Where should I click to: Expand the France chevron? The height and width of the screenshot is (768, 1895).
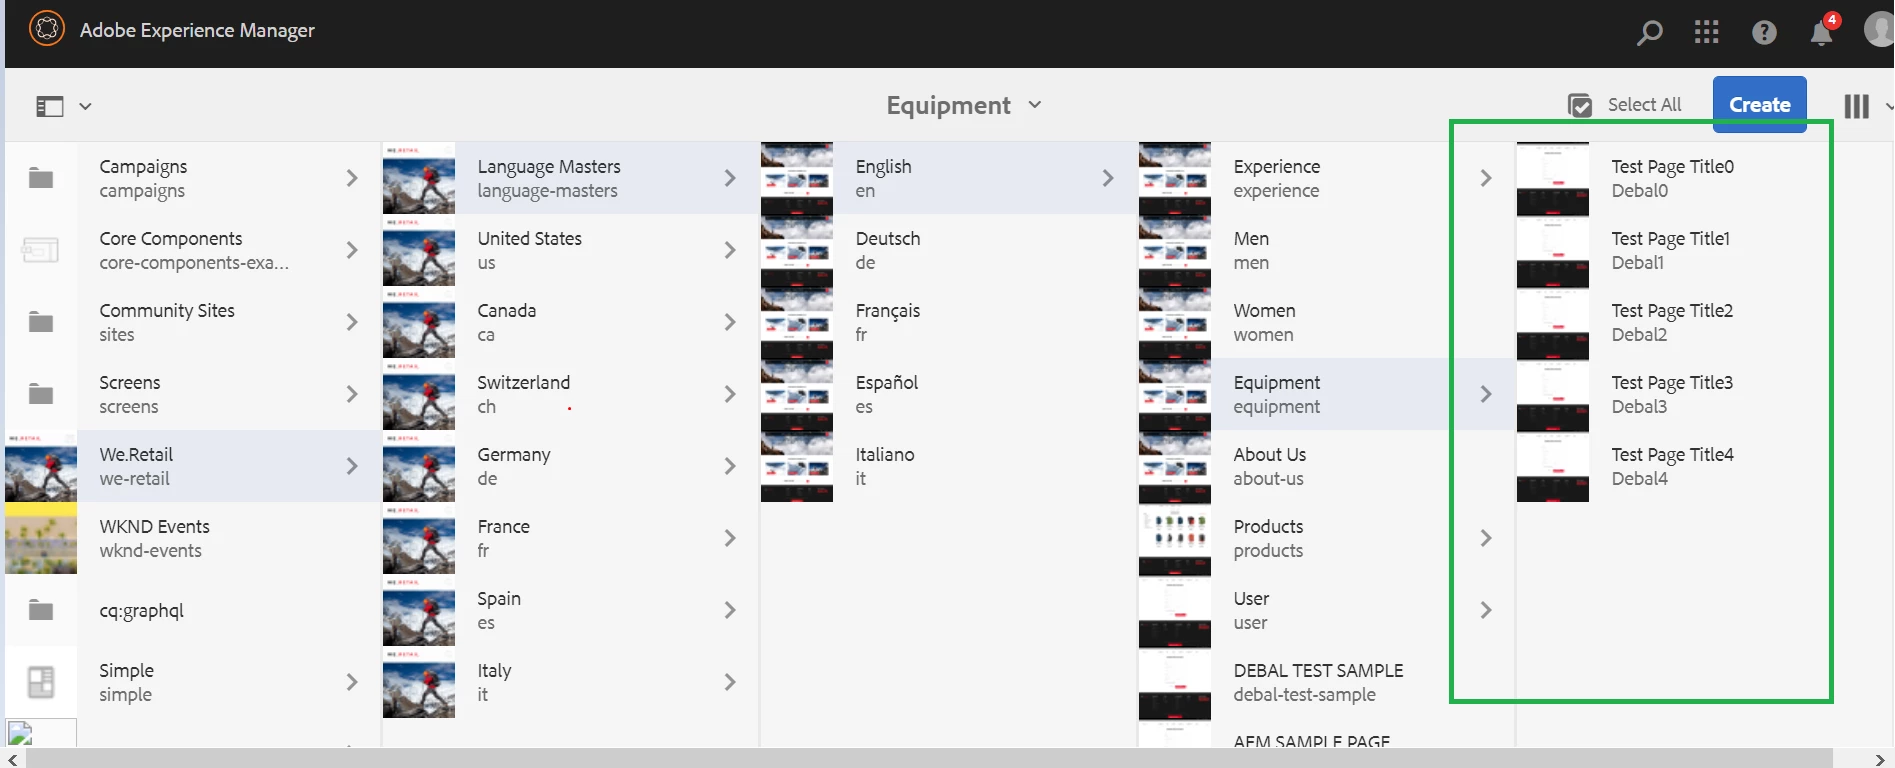[x=730, y=538]
